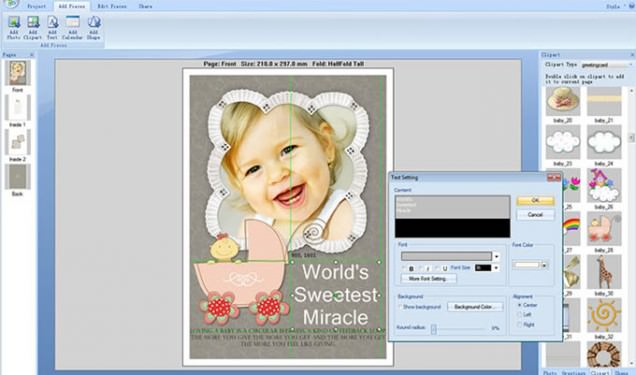Select the Add Text tool
The width and height of the screenshot is (636, 375).
point(52,27)
